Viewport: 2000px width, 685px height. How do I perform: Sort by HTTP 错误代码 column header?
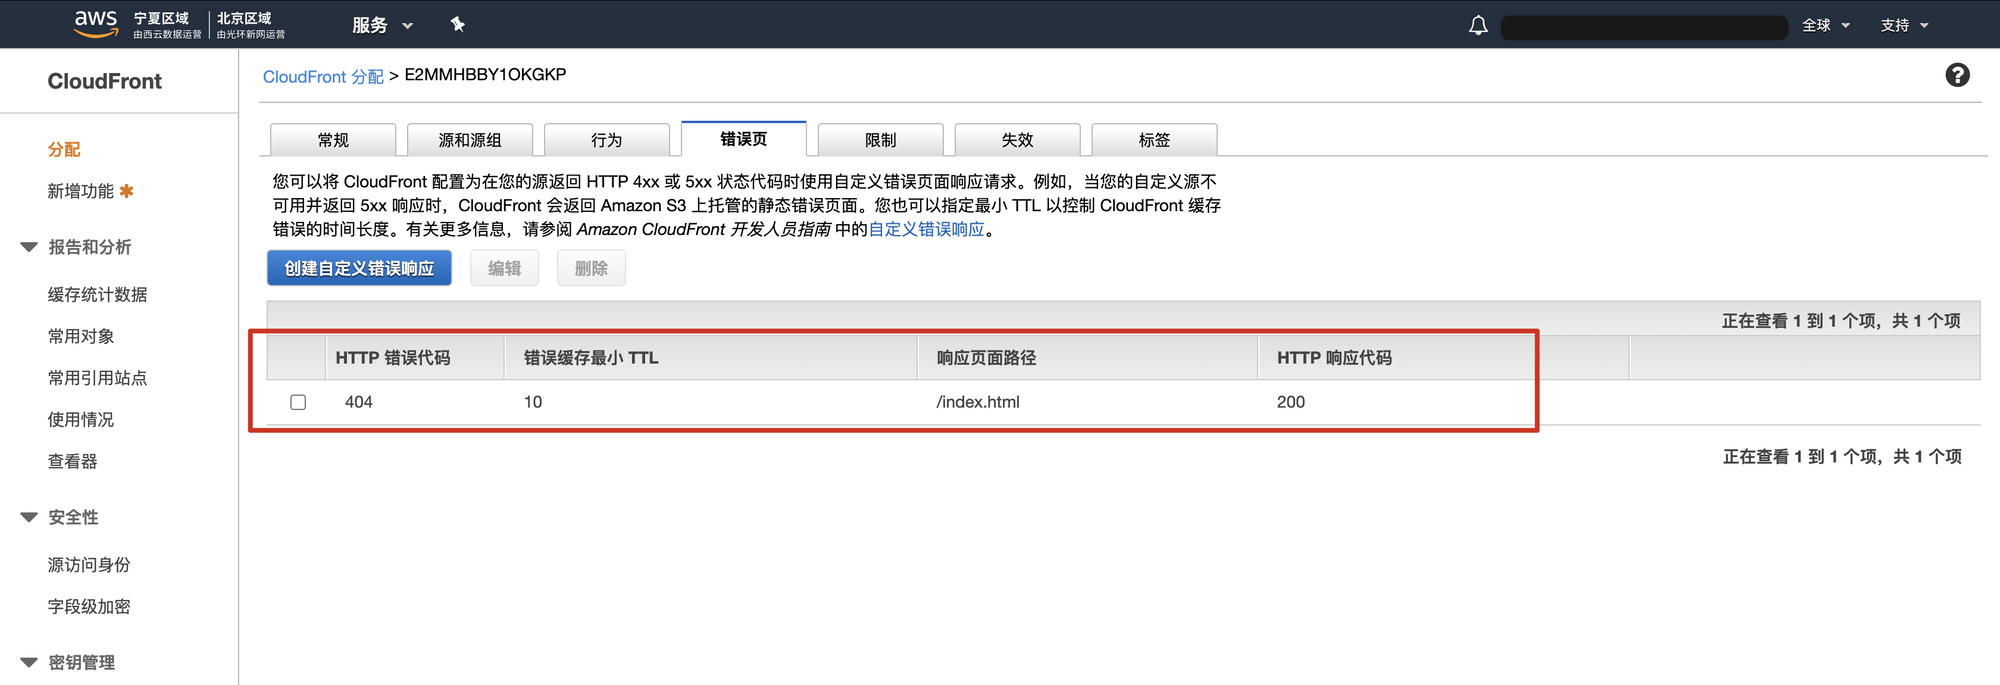coord(393,358)
